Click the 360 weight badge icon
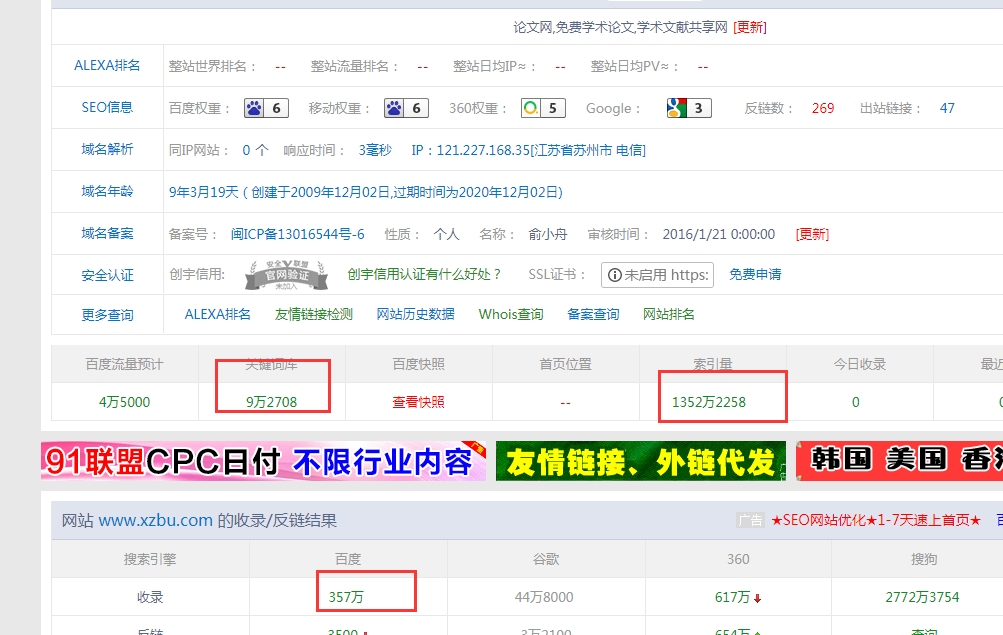The width and height of the screenshot is (1003, 635). click(542, 108)
